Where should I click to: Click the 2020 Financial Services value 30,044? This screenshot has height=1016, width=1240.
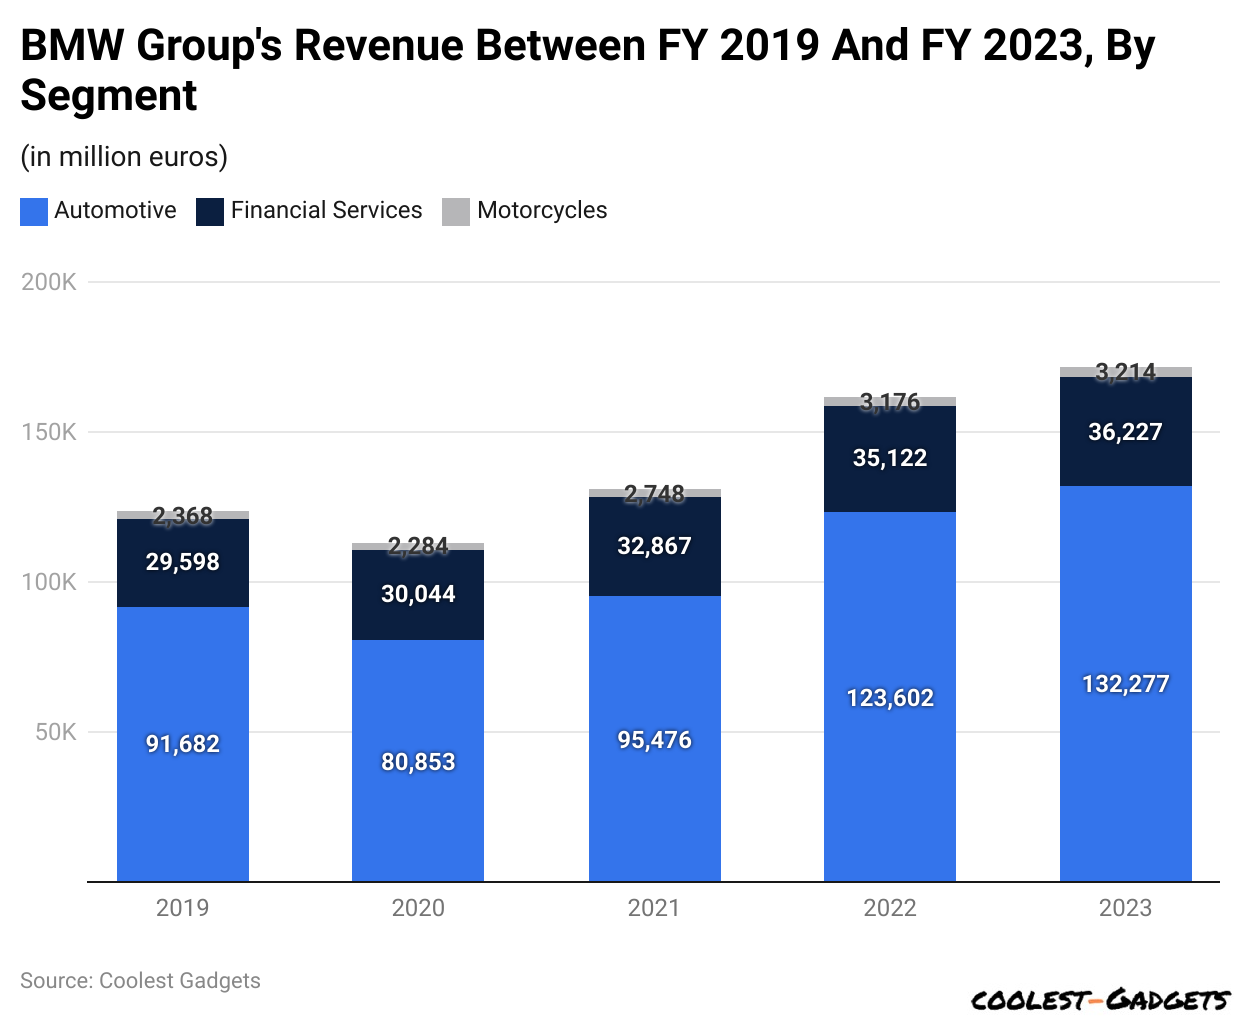click(418, 594)
